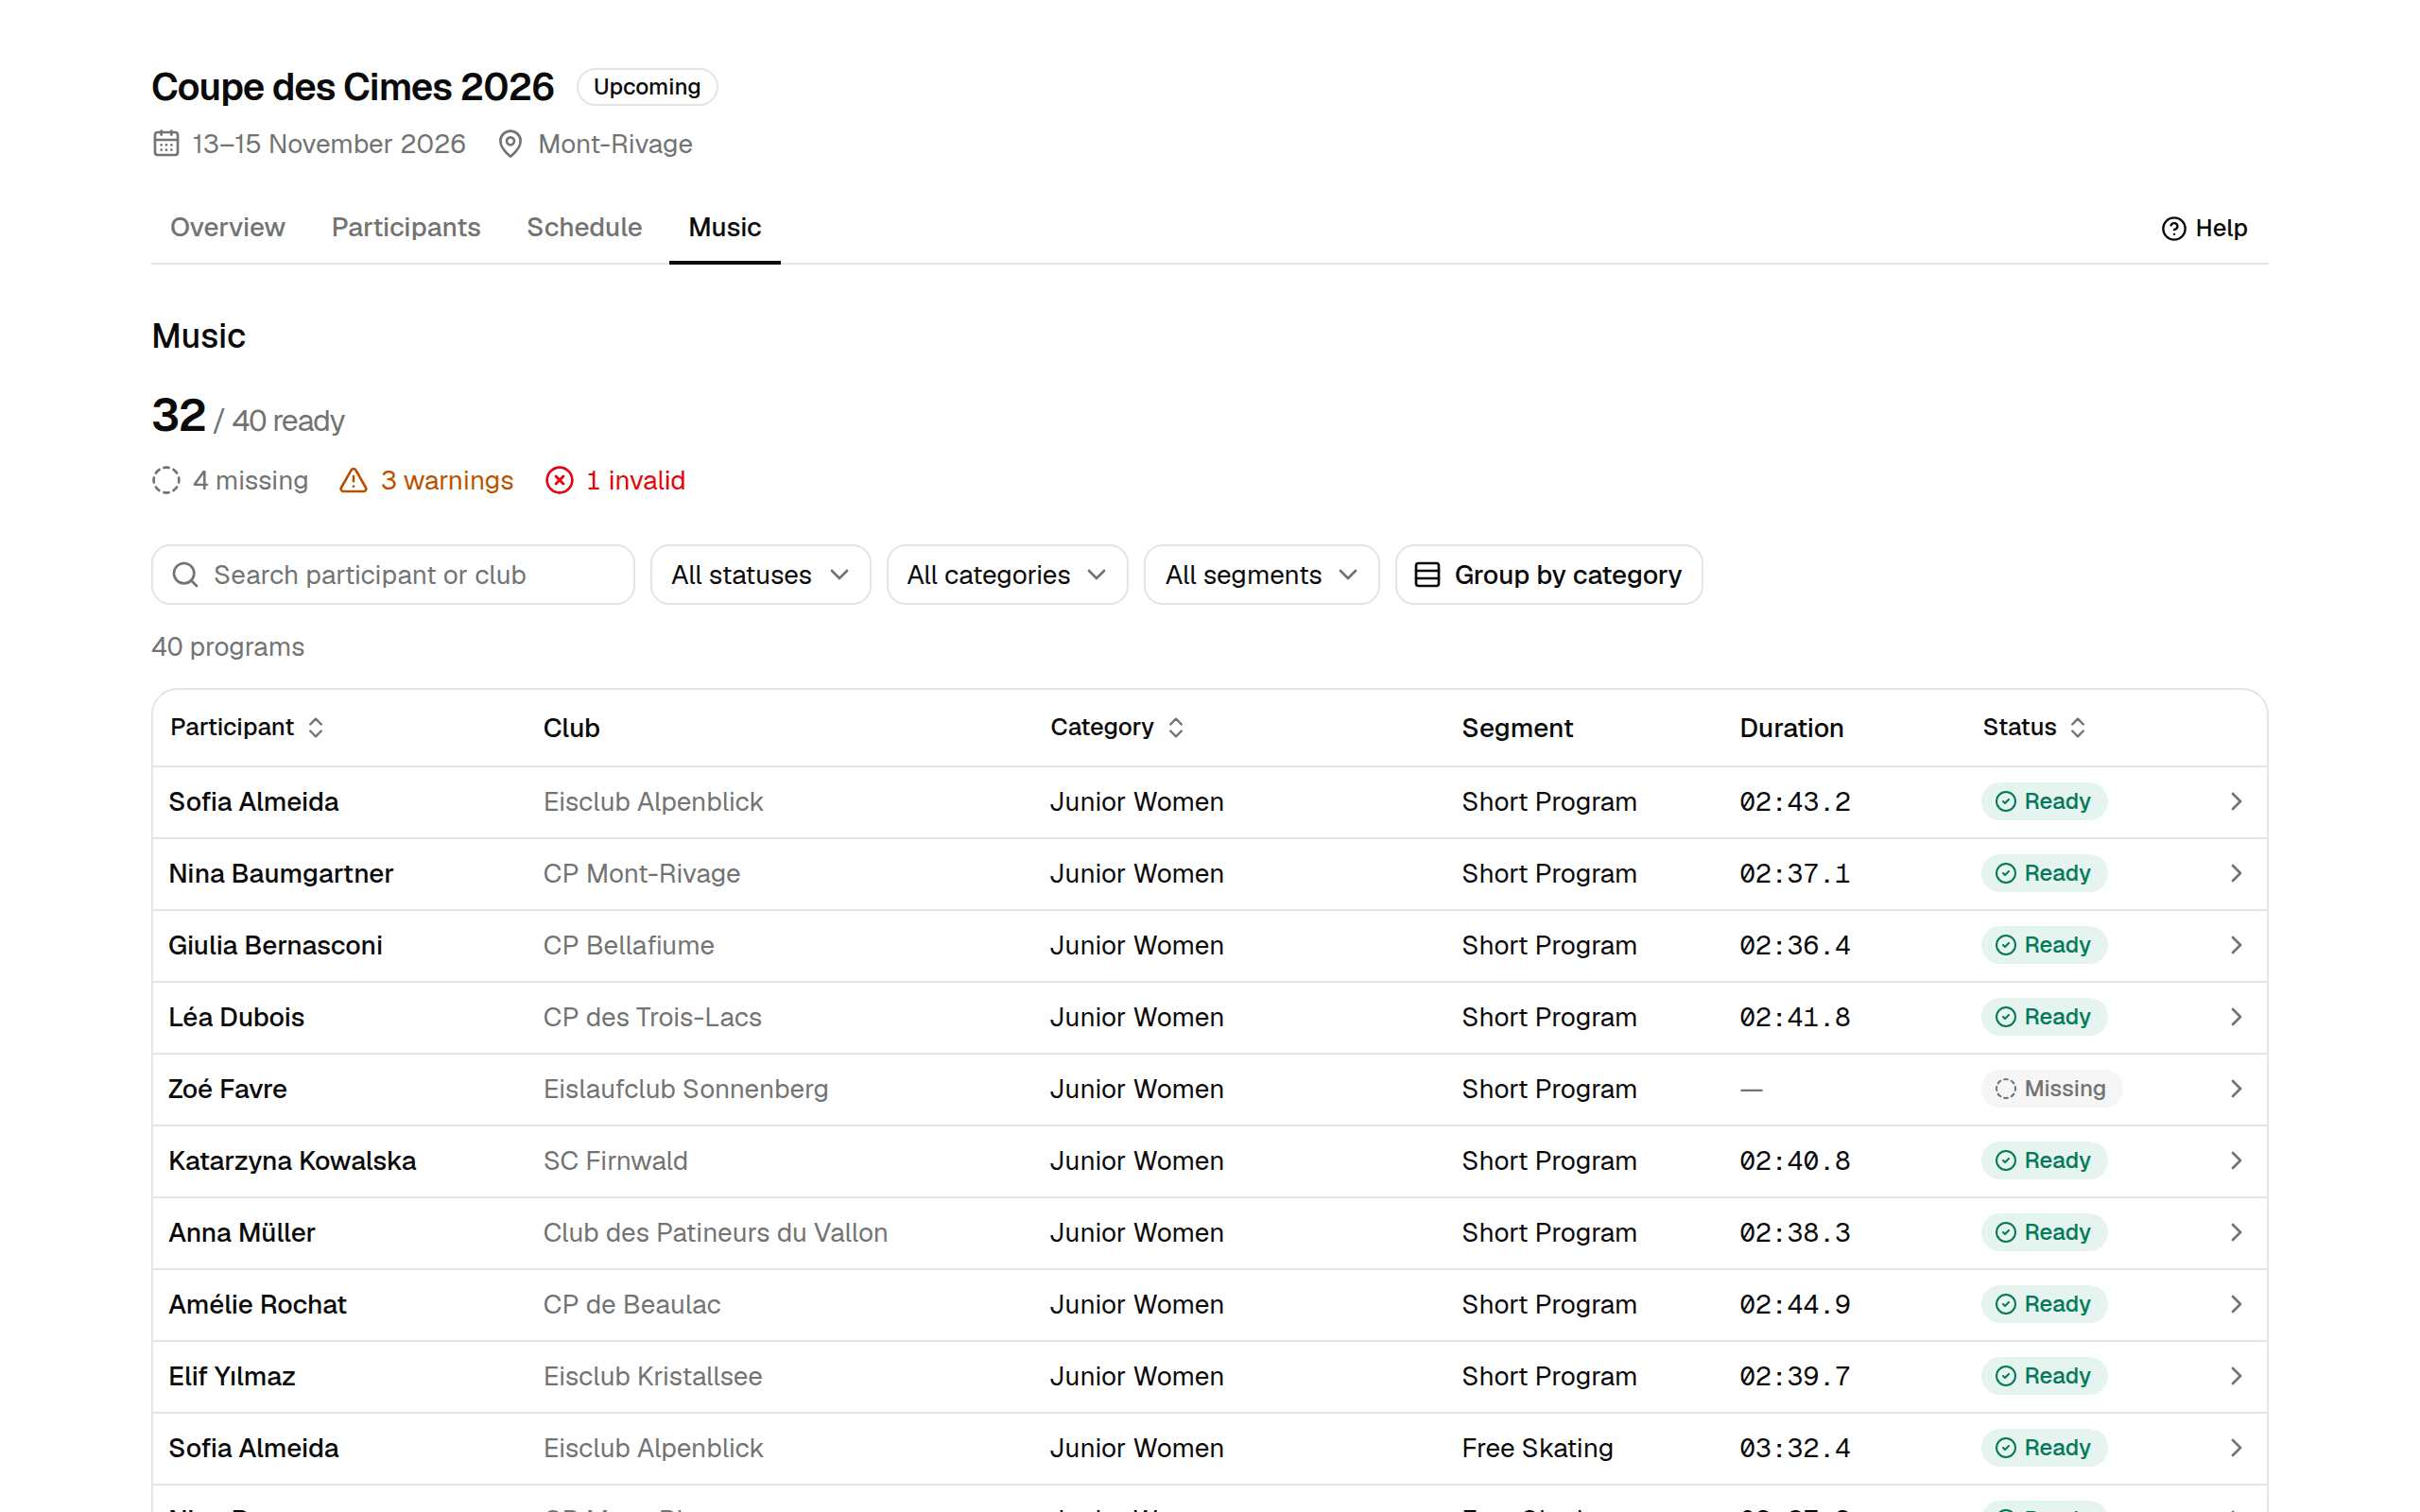Click the location pin icon beside Mont-Rivage
The image size is (2420, 1512).
510,144
